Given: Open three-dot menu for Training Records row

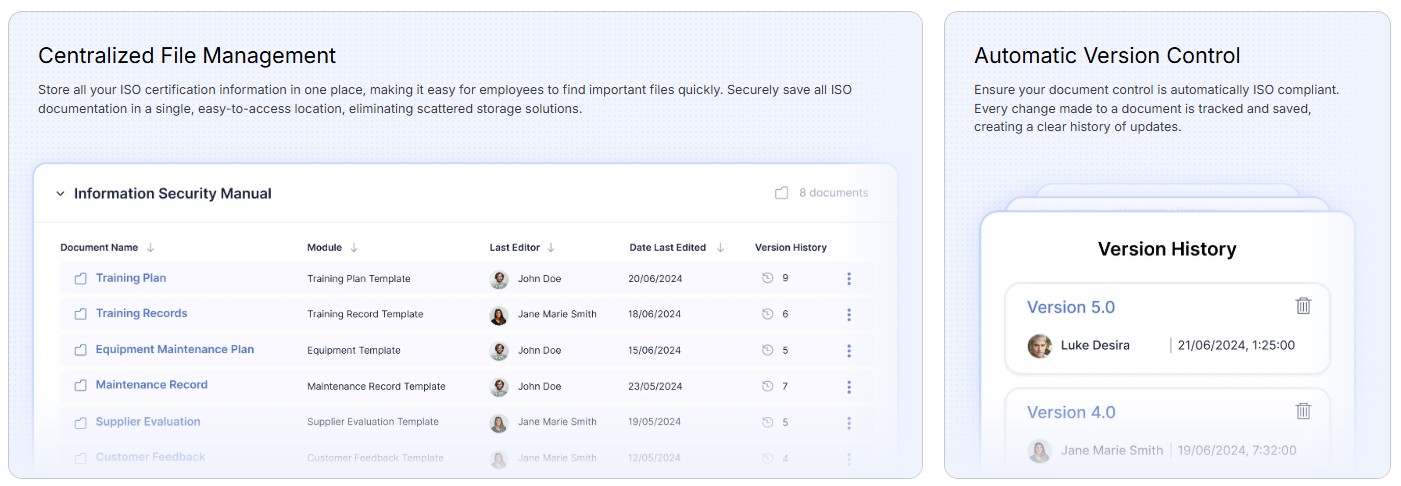Looking at the screenshot, I should click(x=849, y=314).
